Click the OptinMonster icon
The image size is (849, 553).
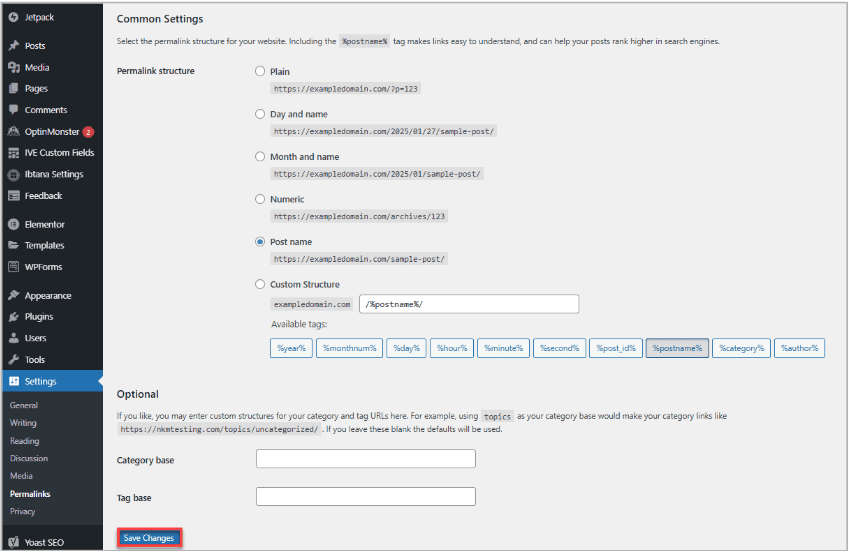14,132
